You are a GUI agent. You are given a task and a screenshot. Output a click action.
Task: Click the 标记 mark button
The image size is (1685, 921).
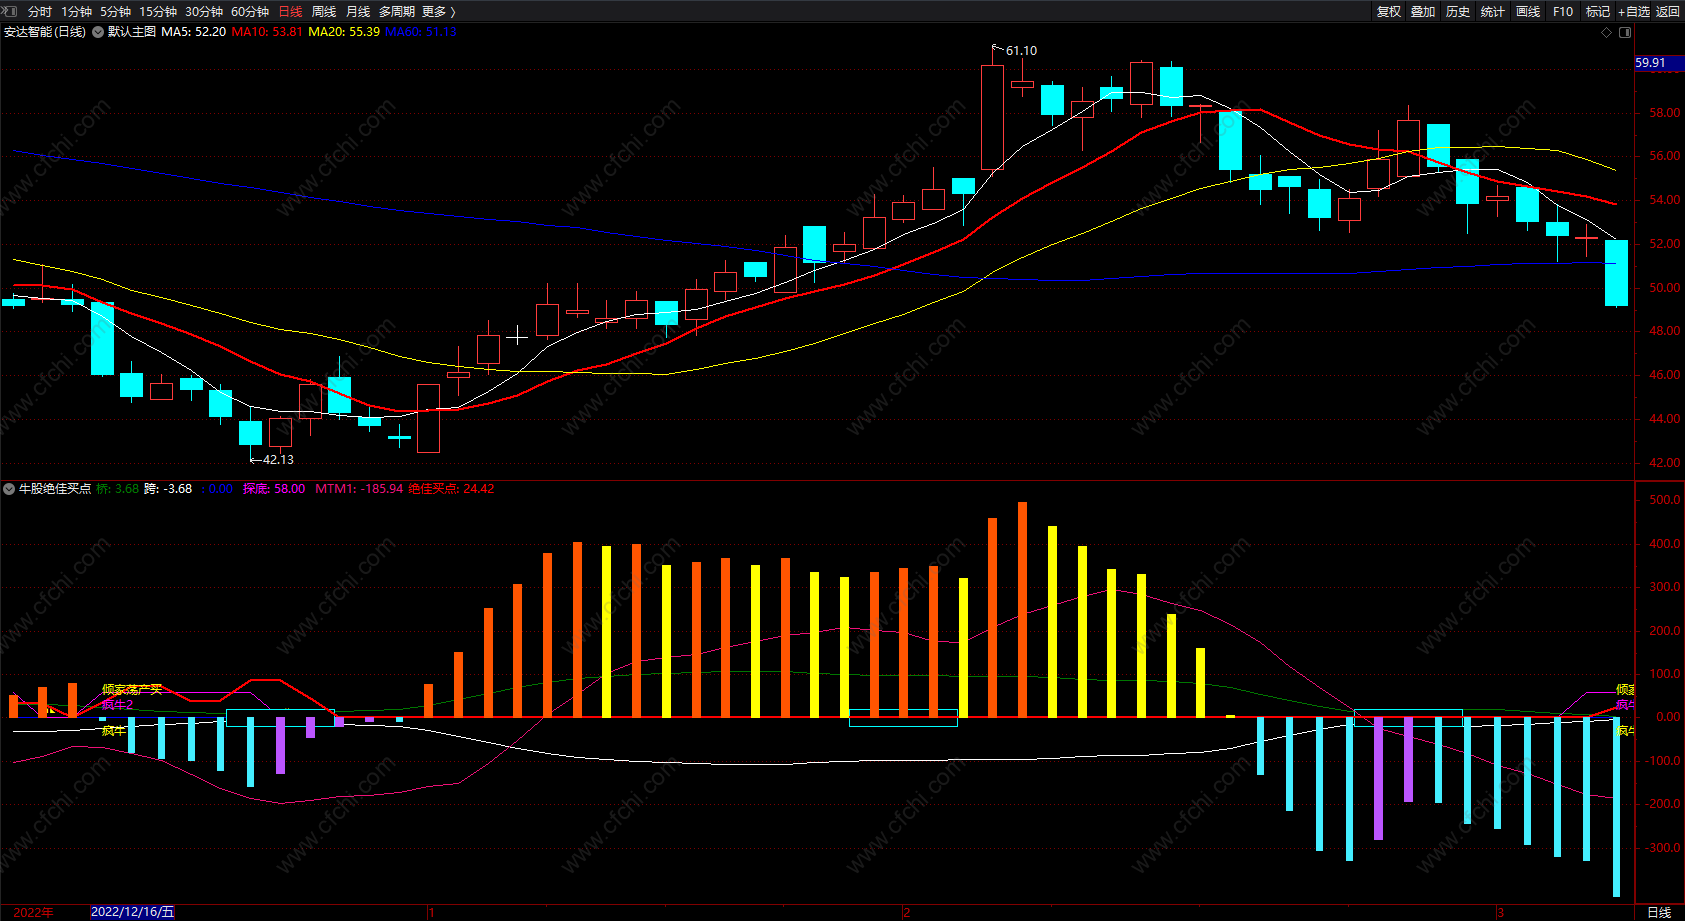(1598, 11)
